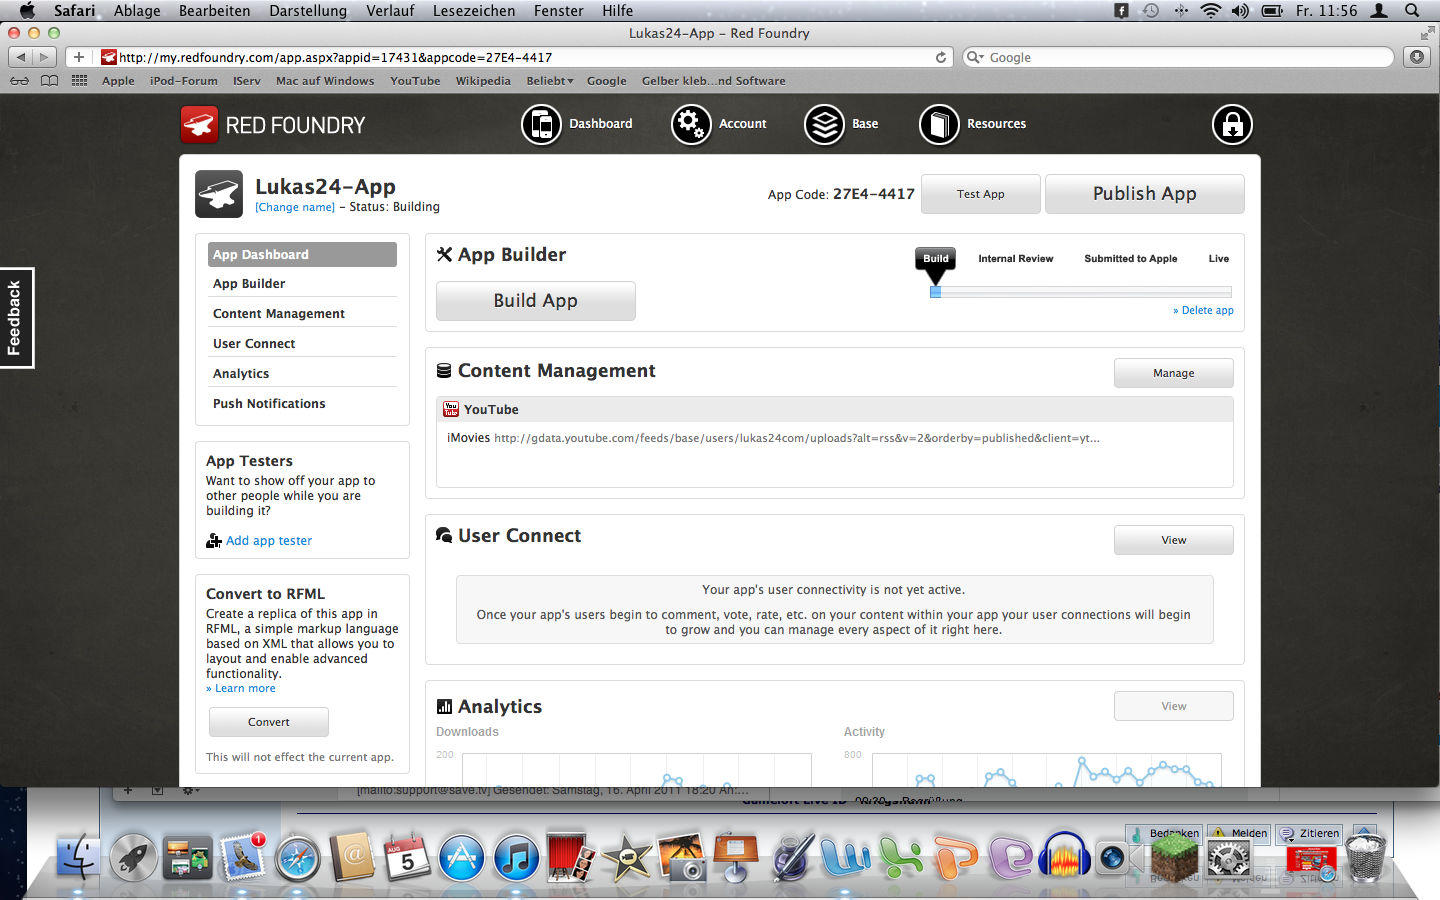This screenshot has width=1440, height=900.
Task: Click the Red Foundry logo
Action: tap(273, 125)
